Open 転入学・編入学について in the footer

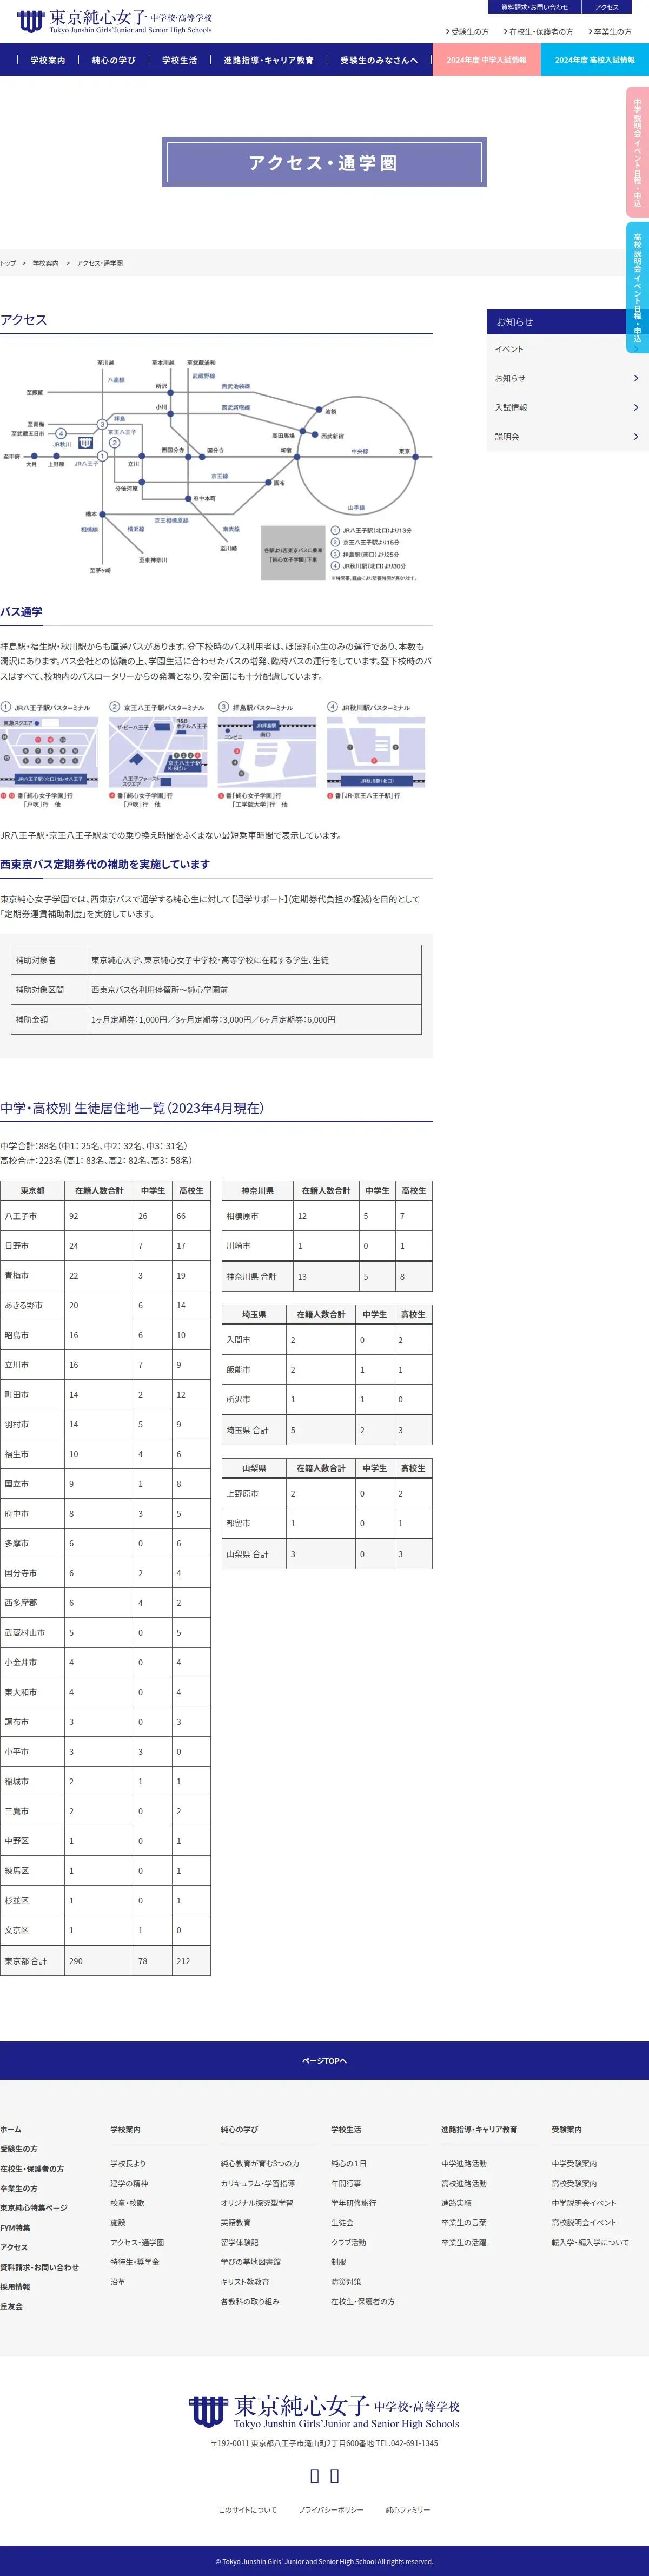pyautogui.click(x=590, y=2242)
